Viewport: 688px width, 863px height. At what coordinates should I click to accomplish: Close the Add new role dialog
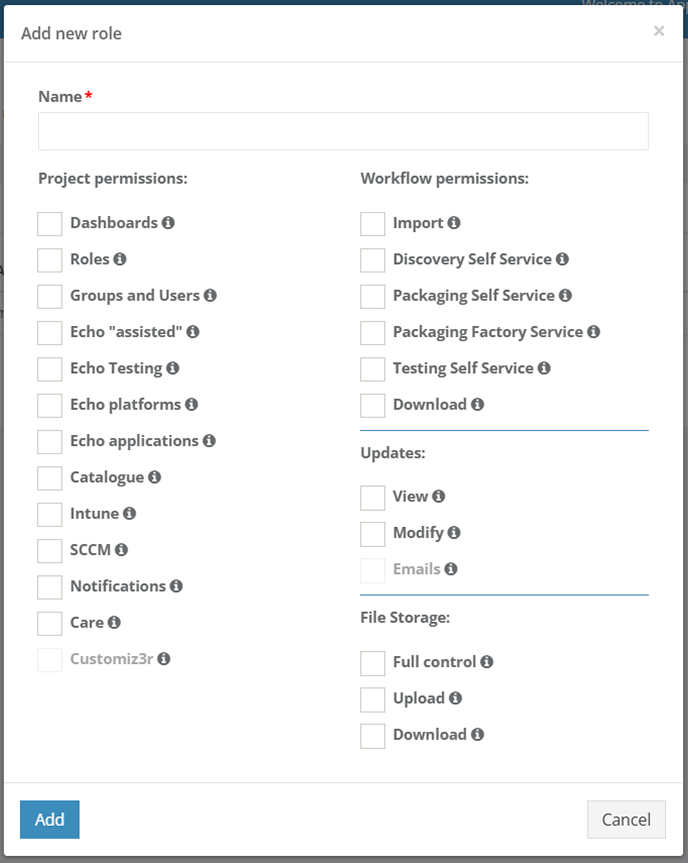tap(659, 31)
